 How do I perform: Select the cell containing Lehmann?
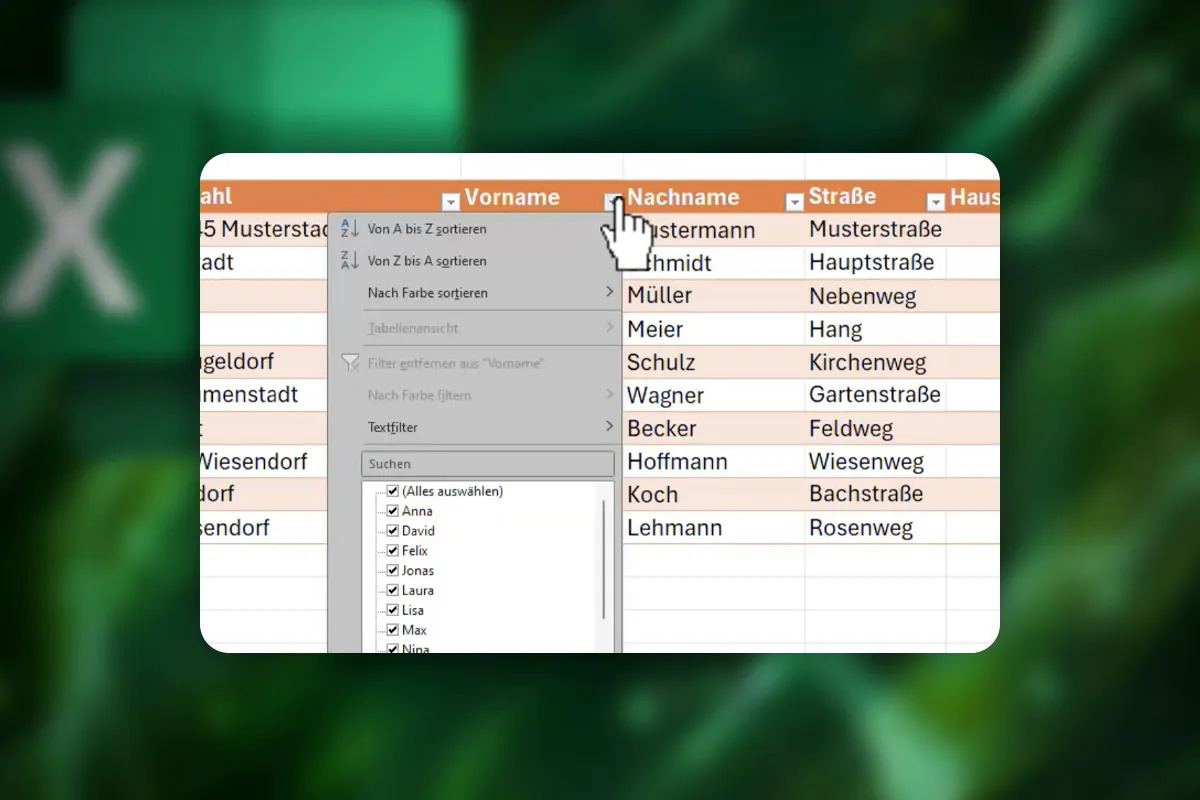tap(714, 527)
